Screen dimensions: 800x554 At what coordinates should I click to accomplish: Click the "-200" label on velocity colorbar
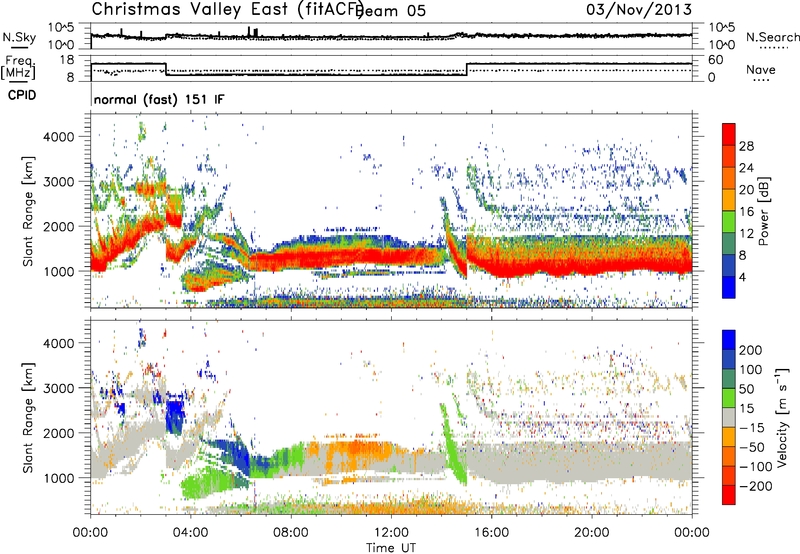click(x=756, y=486)
